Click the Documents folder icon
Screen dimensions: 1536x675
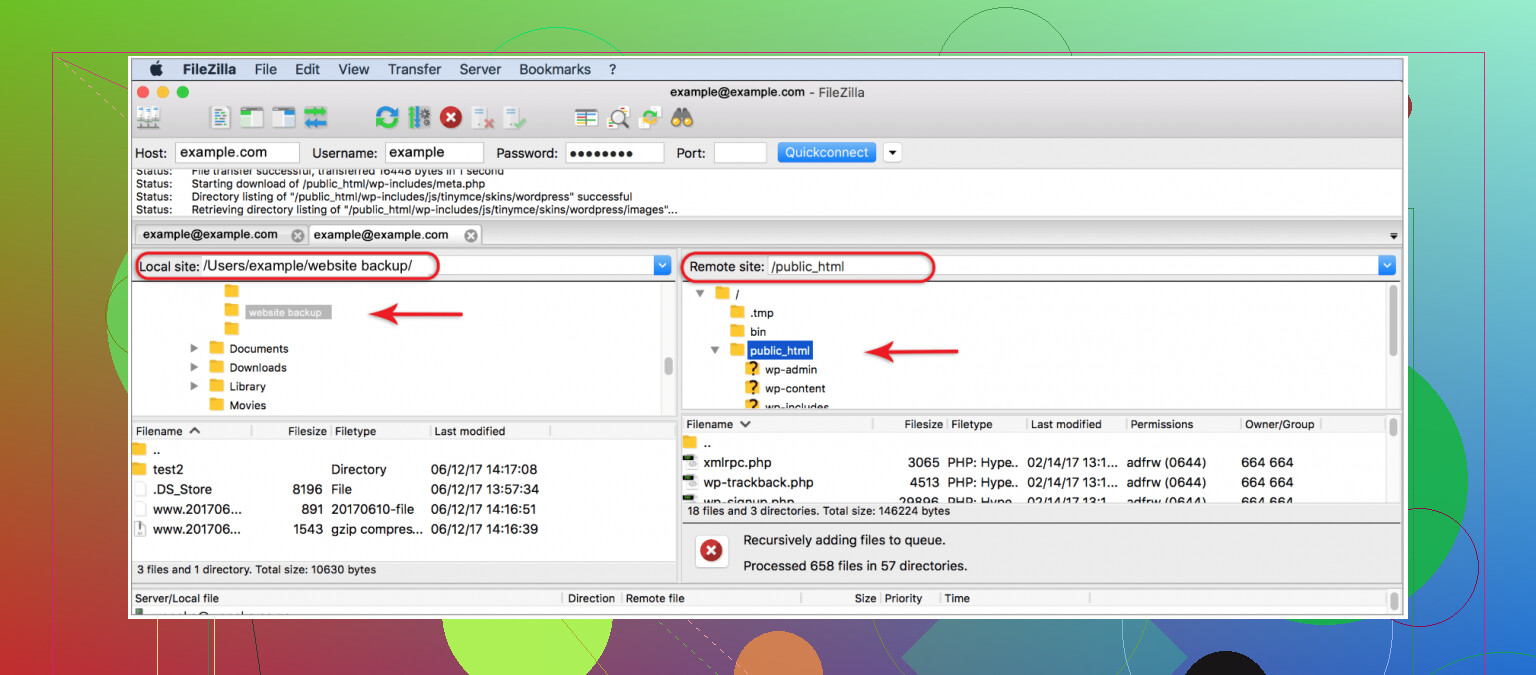(x=216, y=348)
